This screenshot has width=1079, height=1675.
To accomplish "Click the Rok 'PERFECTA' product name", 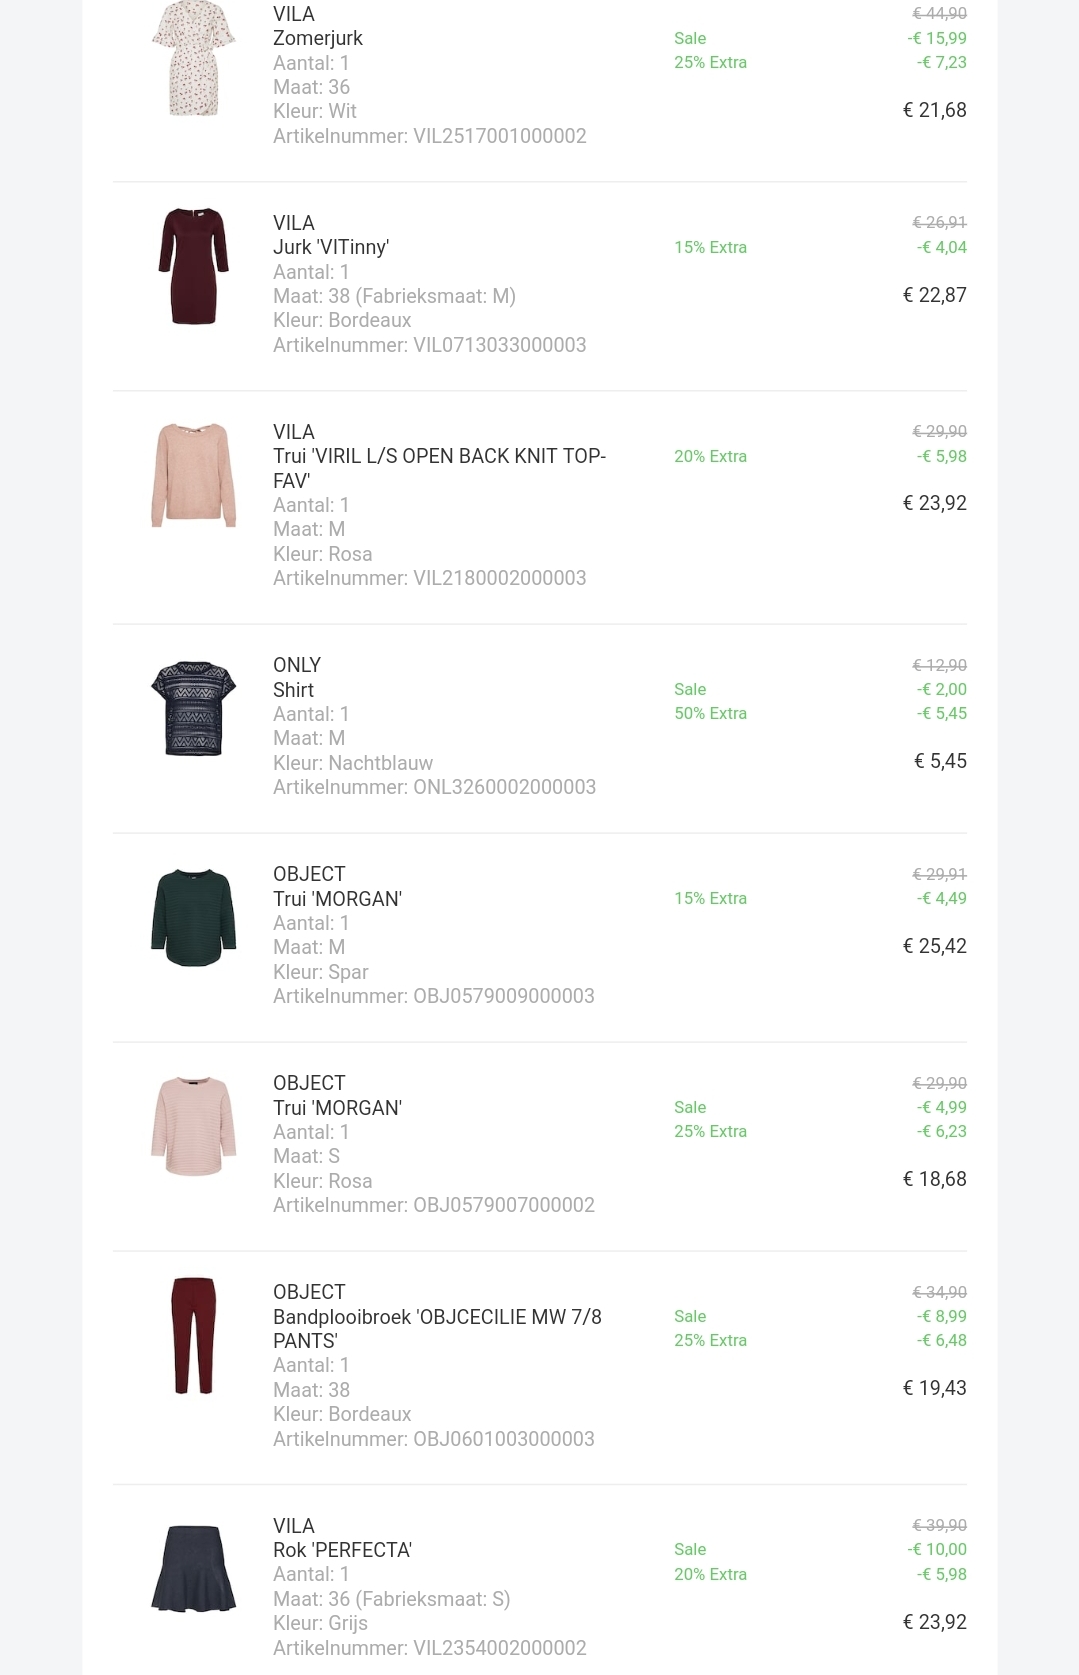I will pyautogui.click(x=342, y=1550).
